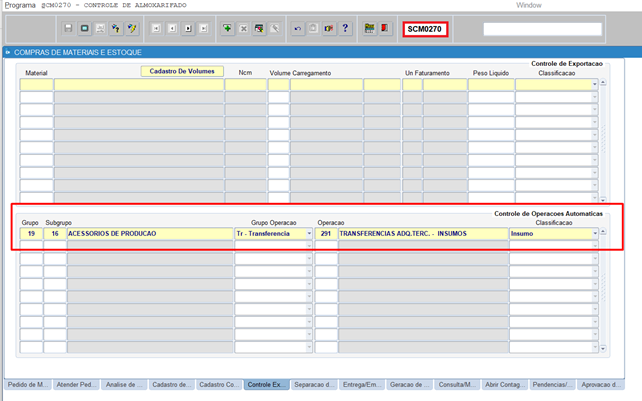Exit form using the red door icon
Screen dimensions: 642x401
pyautogui.click(x=385, y=28)
